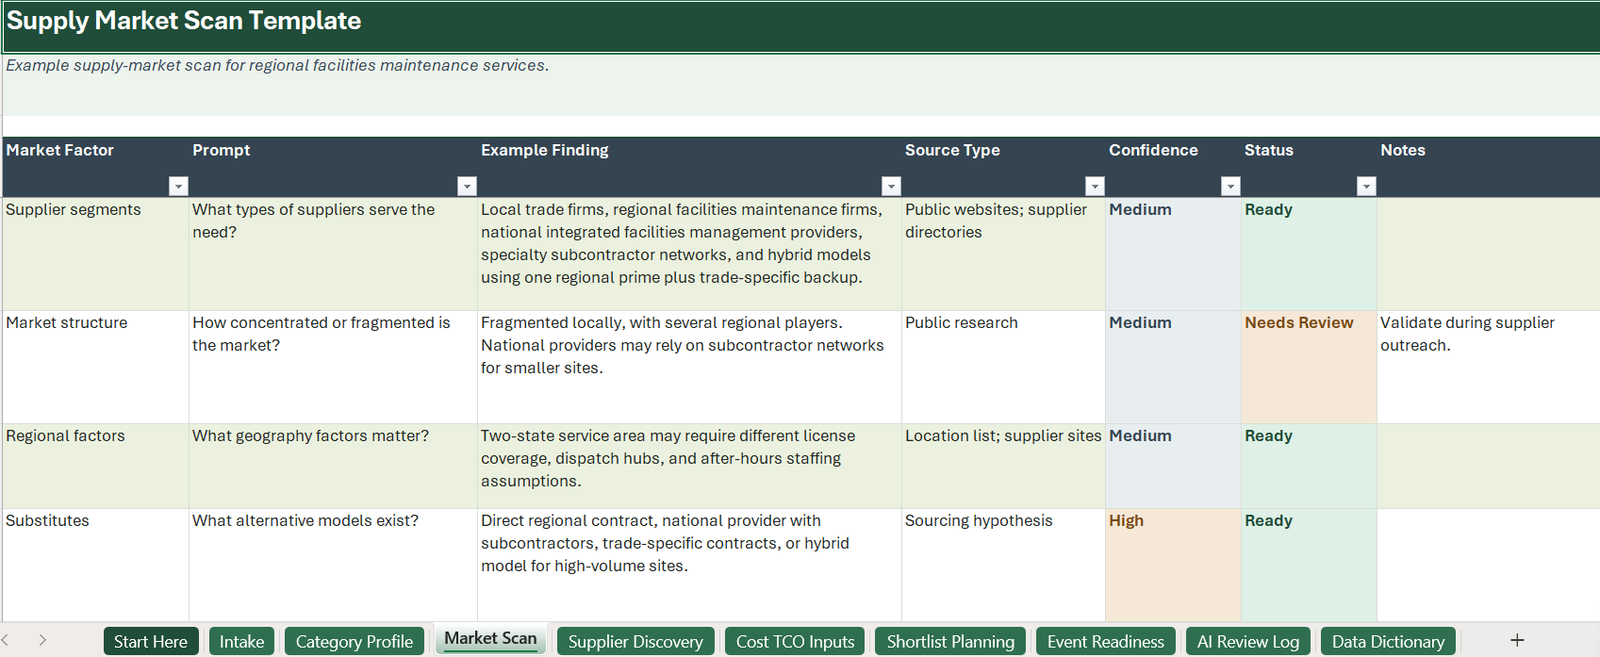1600x657 pixels.
Task: Add a new sheet with plus icon
Action: (1517, 640)
